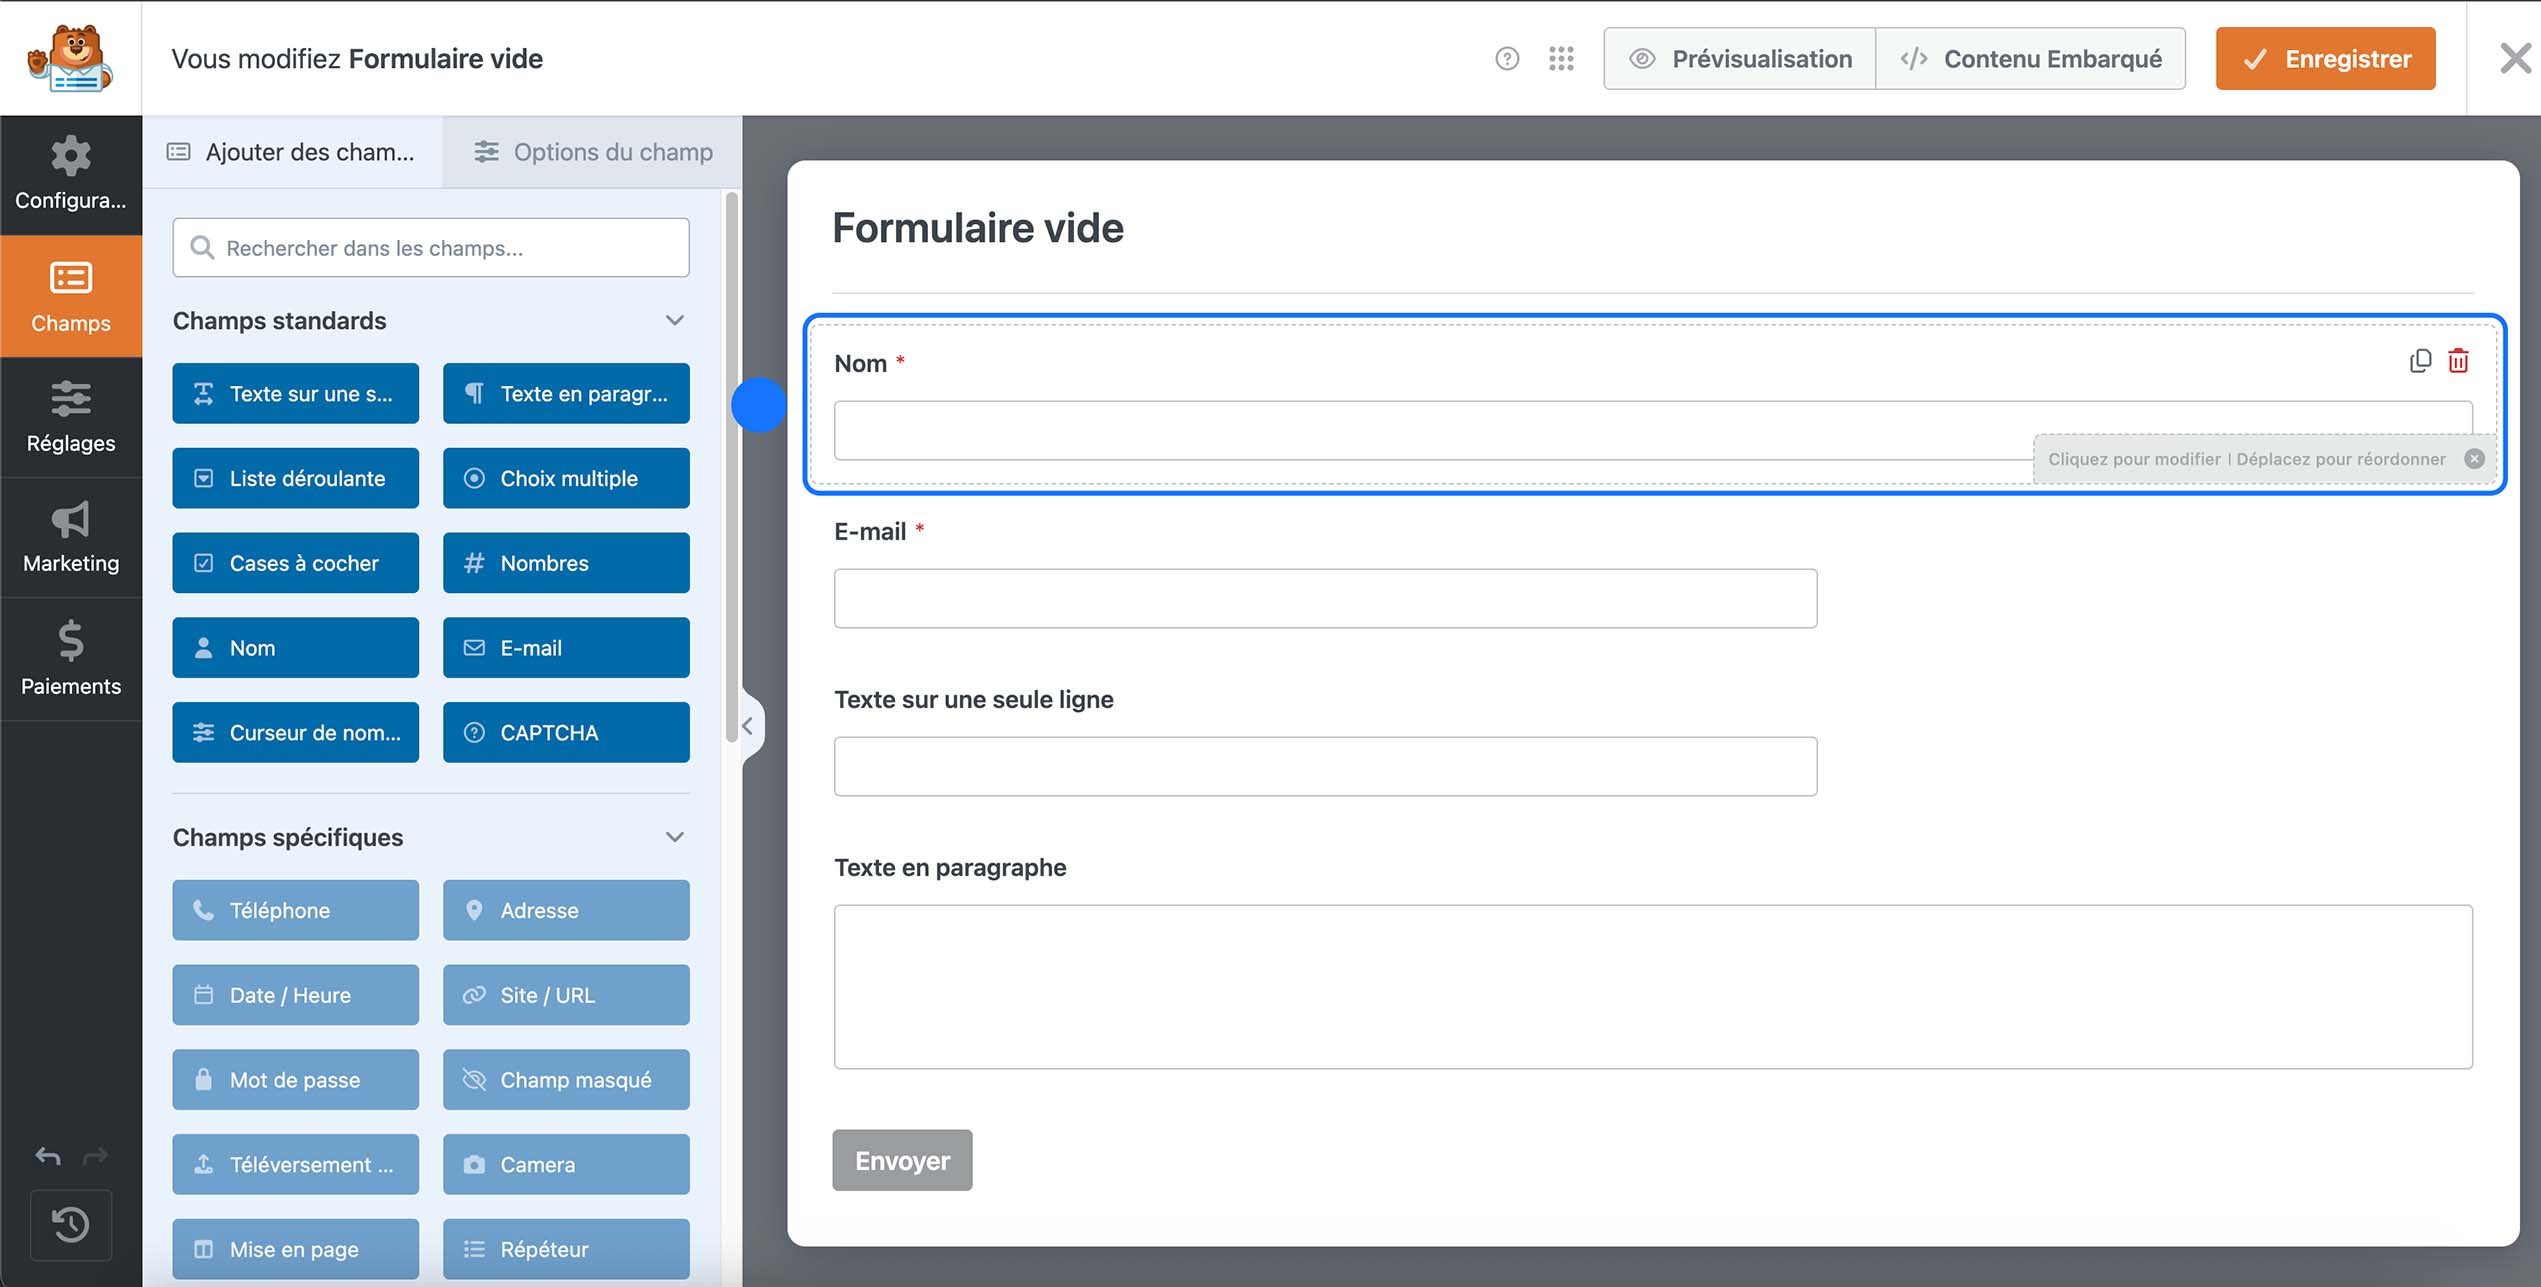This screenshot has height=1287, width=2541.
Task: Open the Champs panel in the sidebar
Action: (70, 297)
